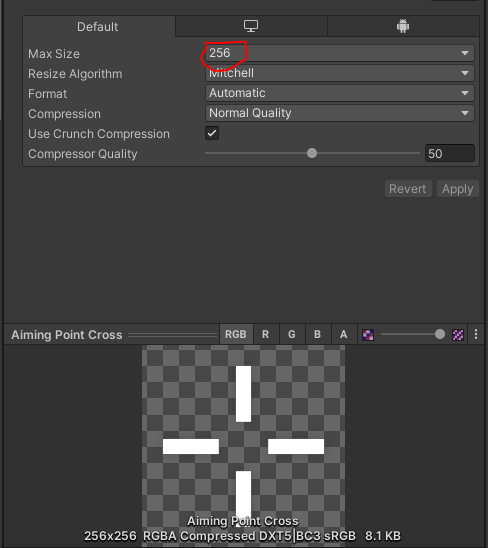The height and width of the screenshot is (548, 488).
Task: Show only the A alpha channel in preview
Action: coord(344,334)
